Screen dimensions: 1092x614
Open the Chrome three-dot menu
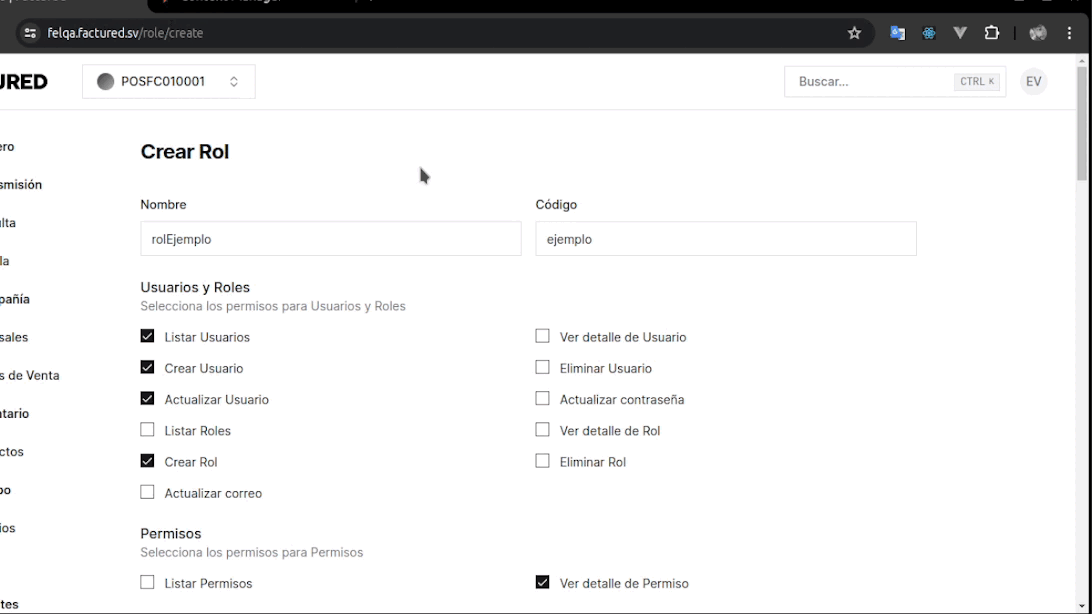click(1069, 33)
